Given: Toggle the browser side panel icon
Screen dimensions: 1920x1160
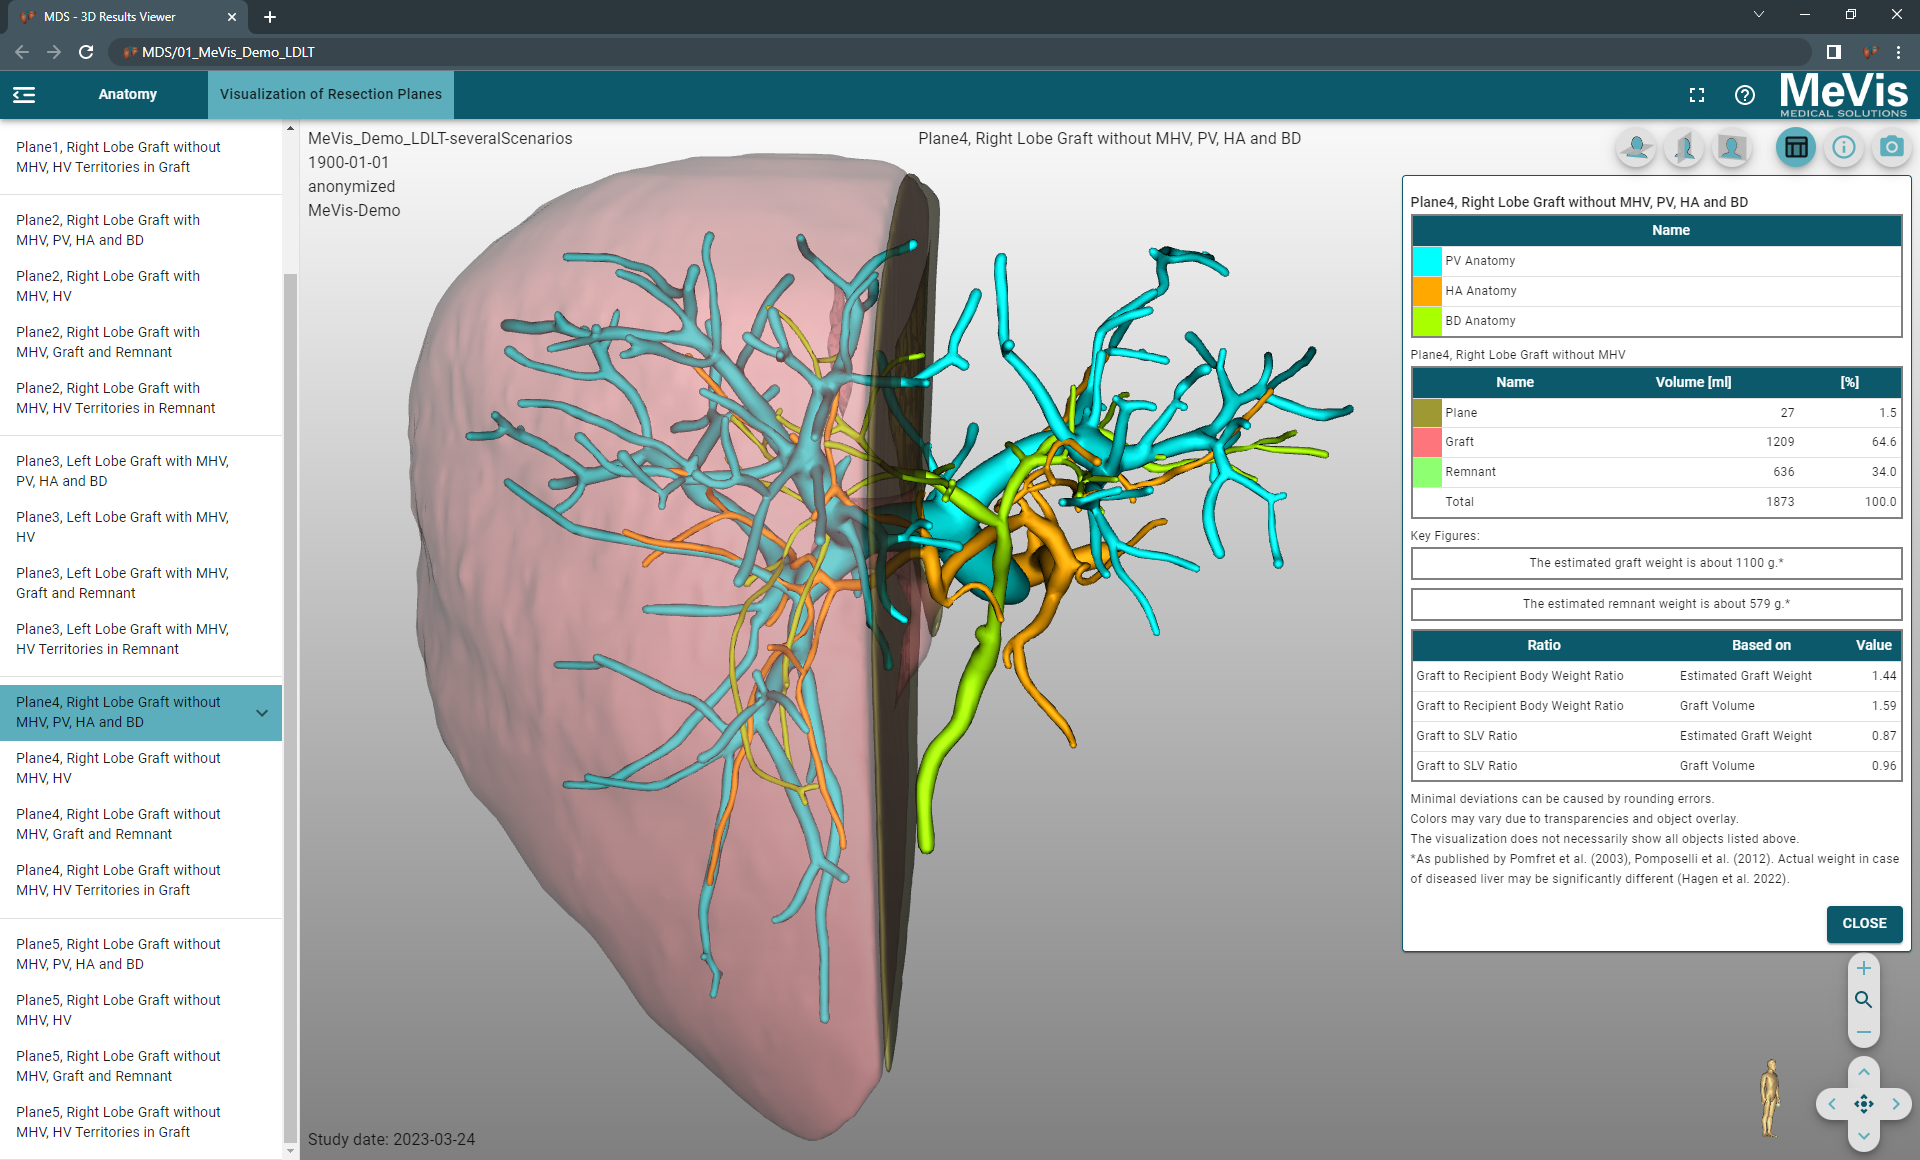Looking at the screenshot, I should point(1834,52).
